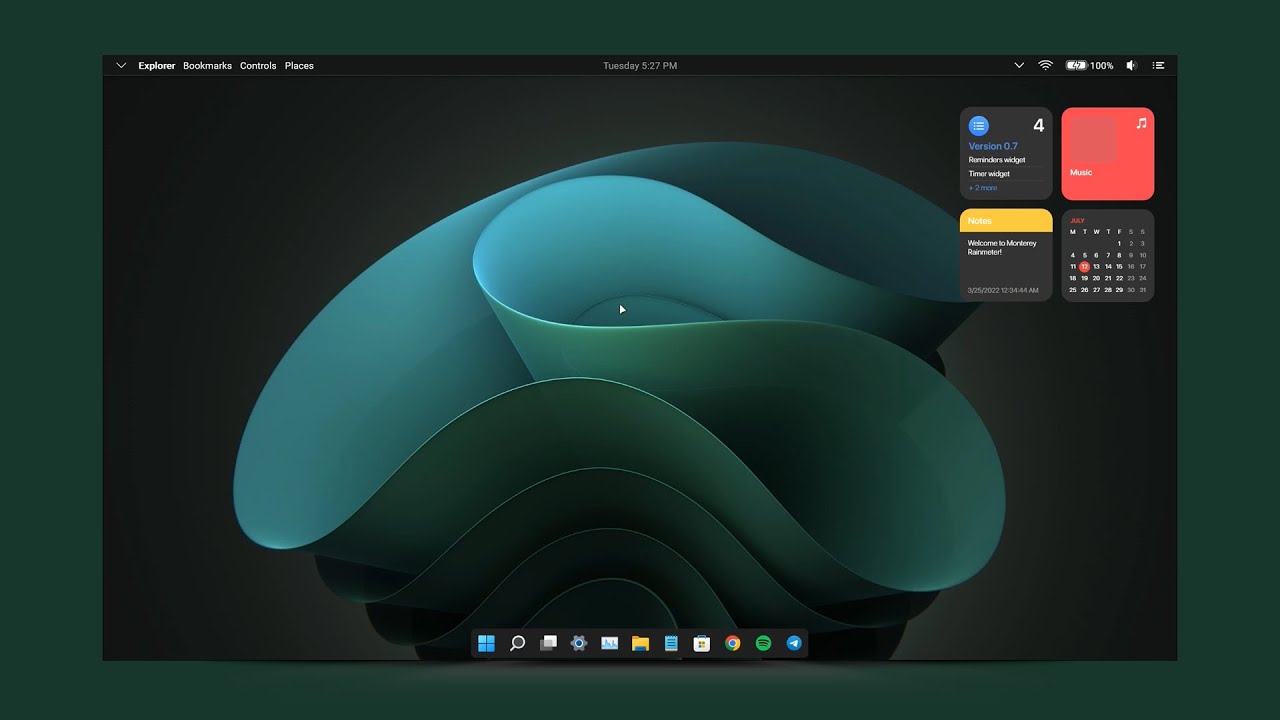
Task: Open the Places menu
Action: pyautogui.click(x=299, y=66)
